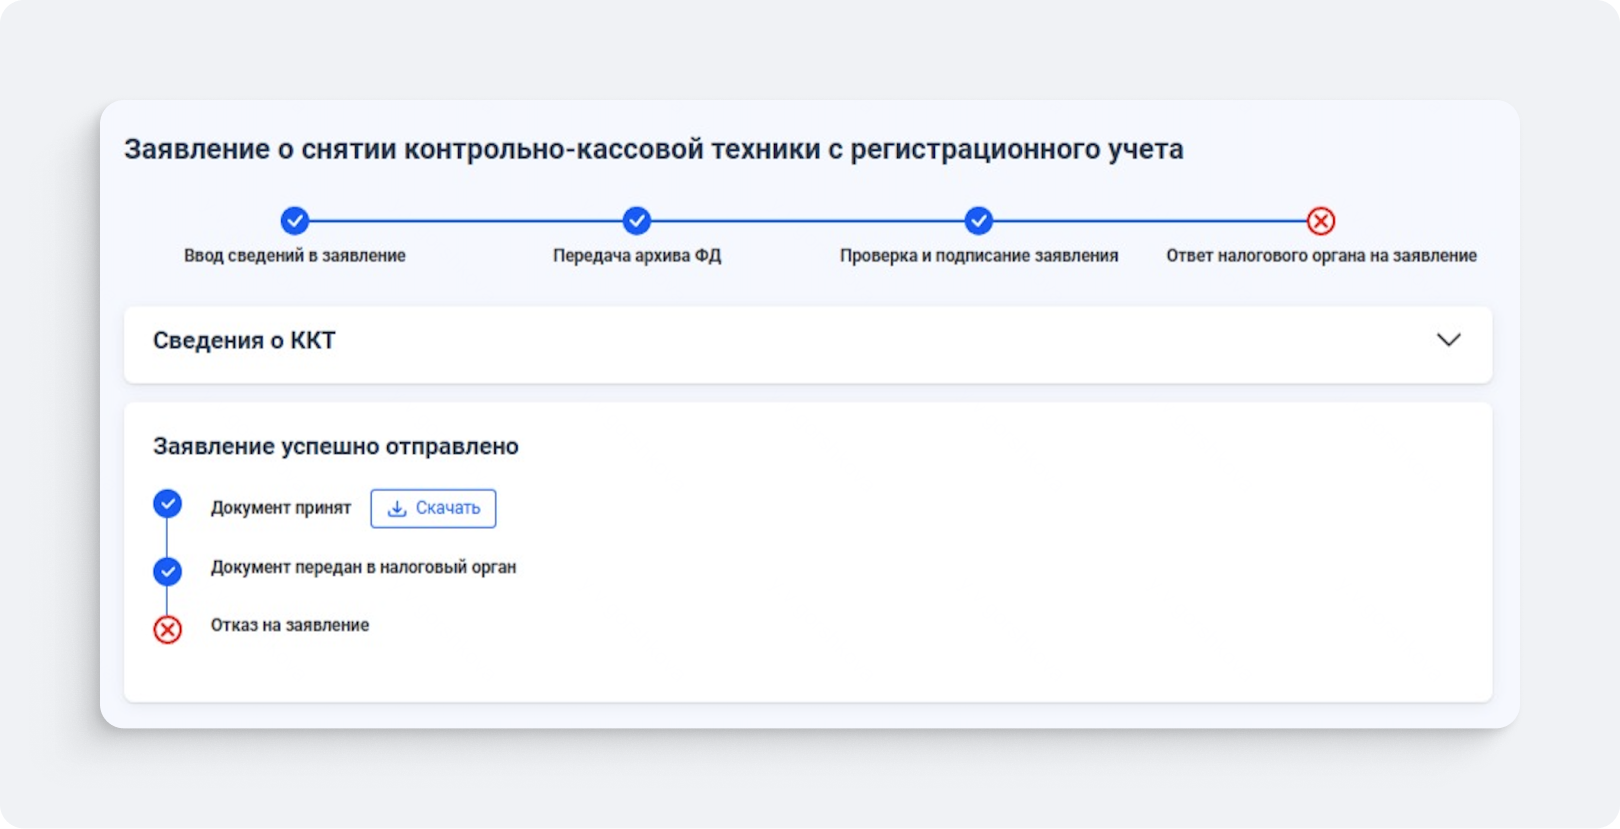Image resolution: width=1620 pixels, height=829 pixels.
Task: Click the checkmark icon above "Передача архива ФД"
Action: click(636, 221)
